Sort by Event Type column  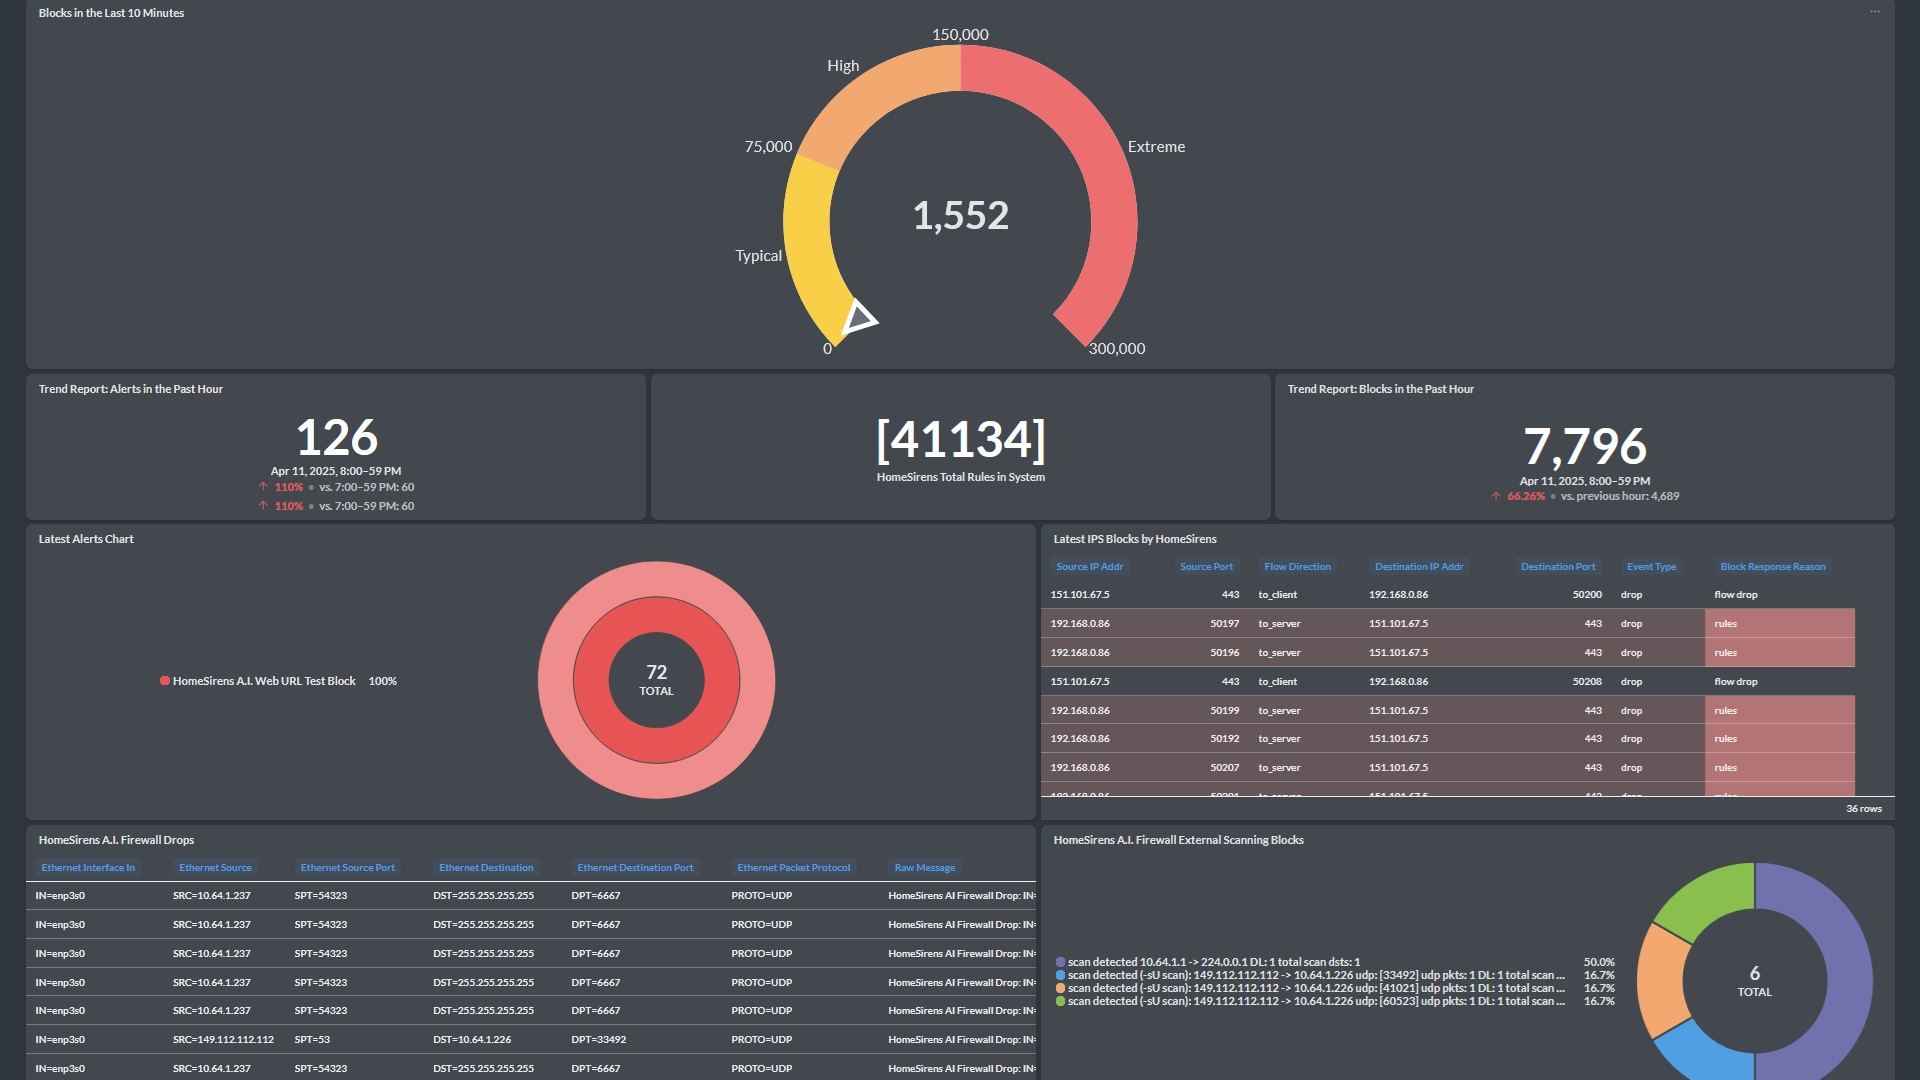click(1651, 567)
